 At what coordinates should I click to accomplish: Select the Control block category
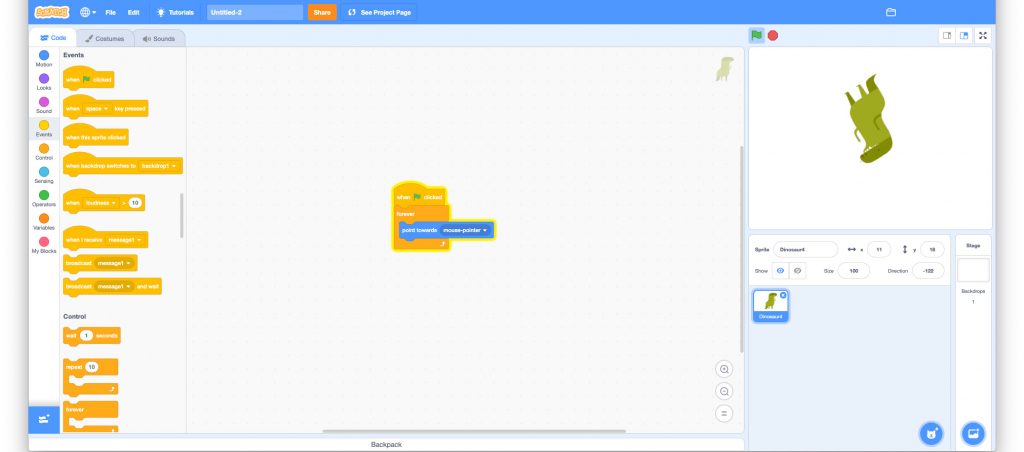point(44,152)
